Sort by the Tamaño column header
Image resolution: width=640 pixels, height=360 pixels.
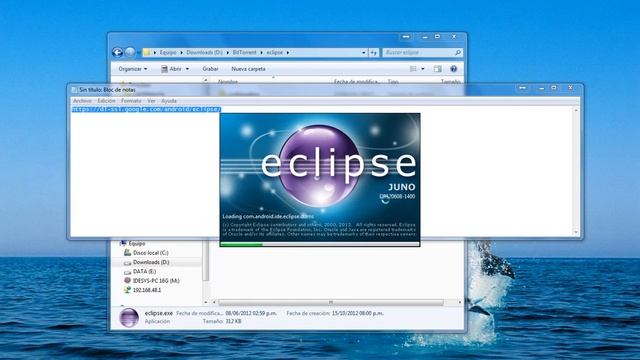[x=450, y=82]
